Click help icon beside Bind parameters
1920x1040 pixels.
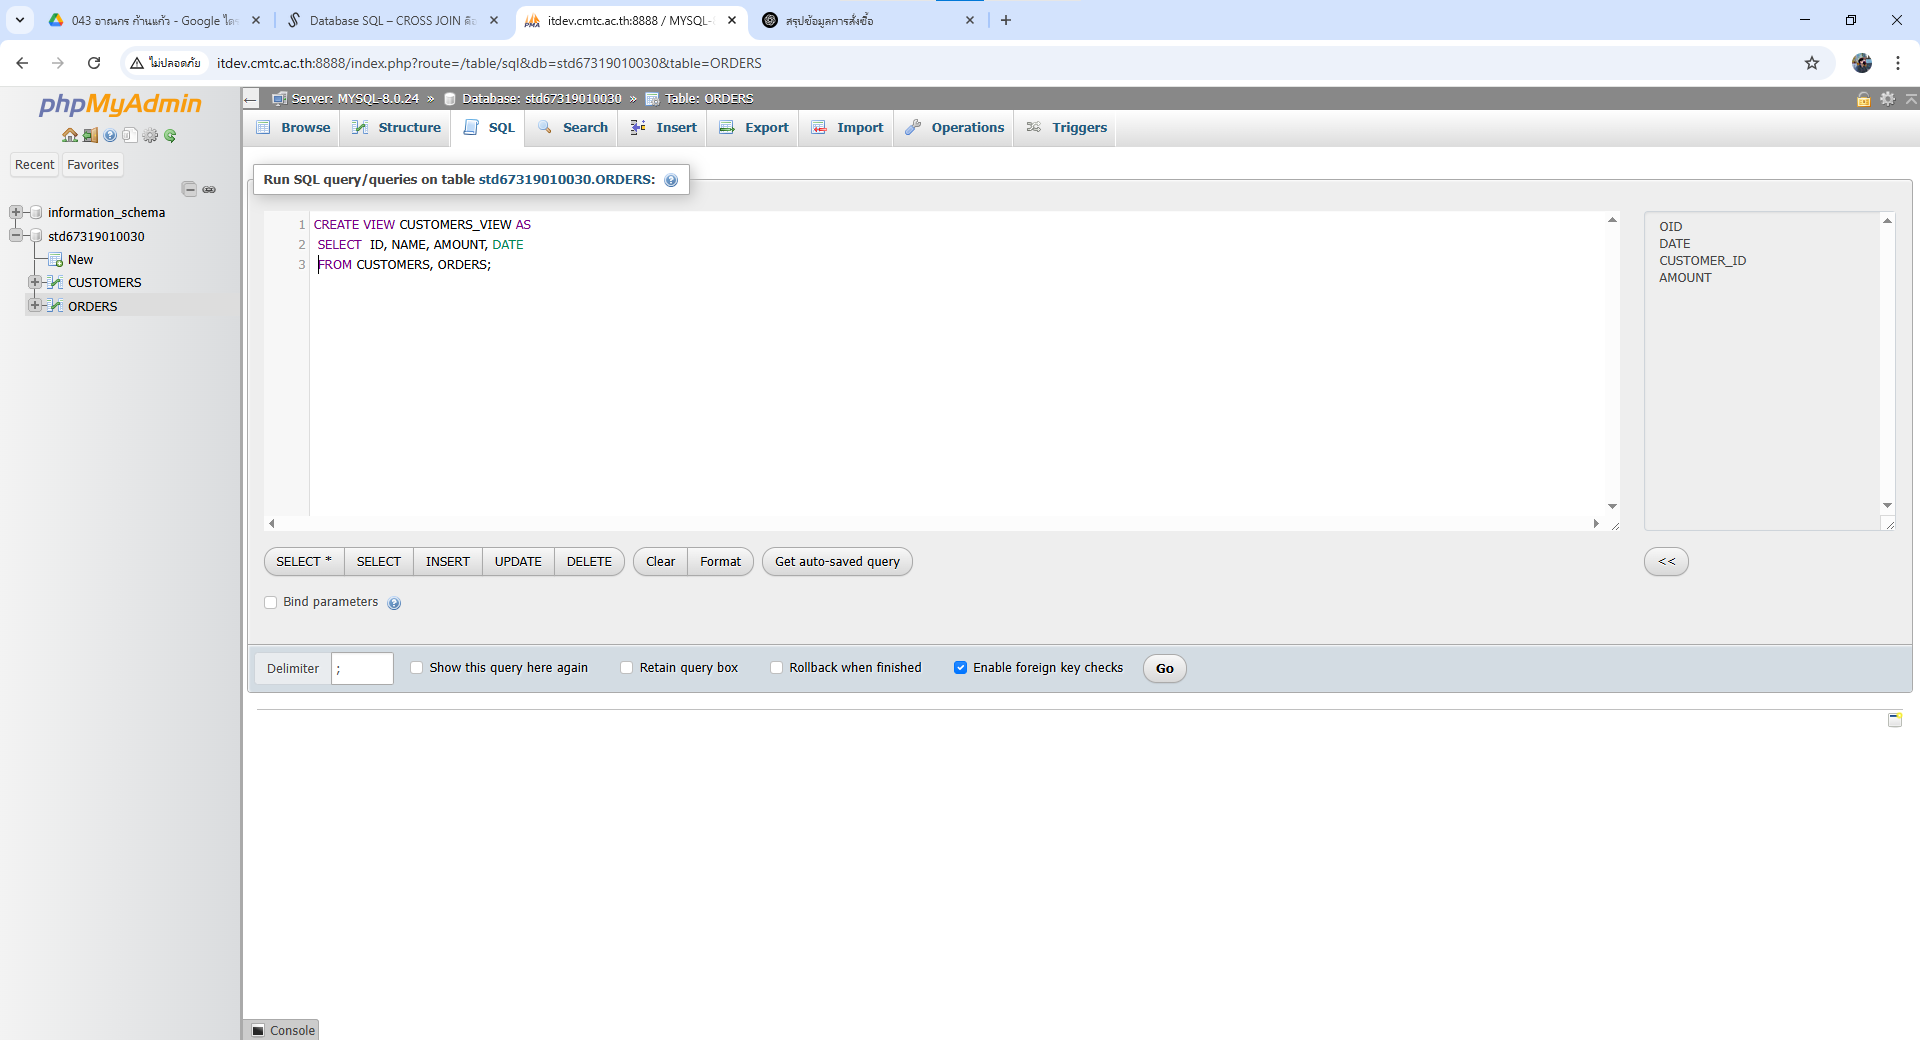point(394,603)
